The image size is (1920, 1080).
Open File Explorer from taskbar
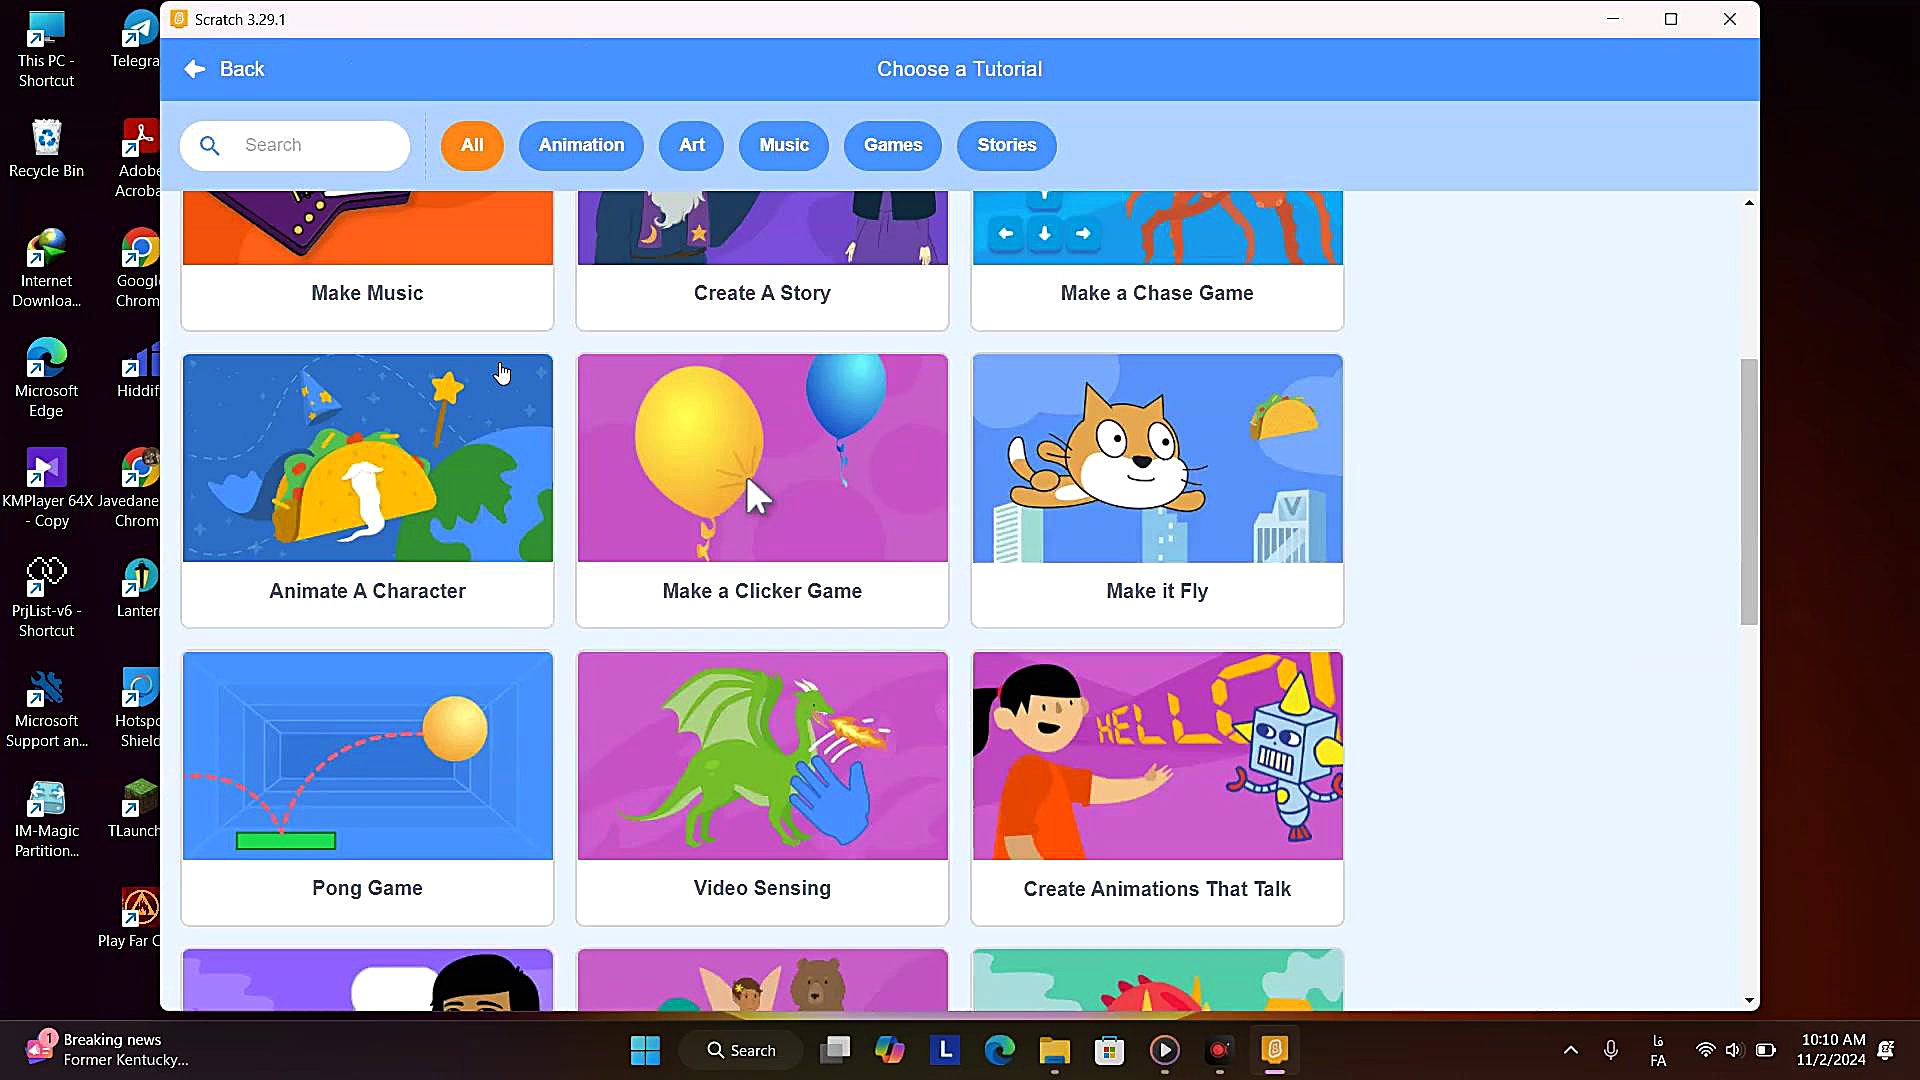(1054, 1050)
